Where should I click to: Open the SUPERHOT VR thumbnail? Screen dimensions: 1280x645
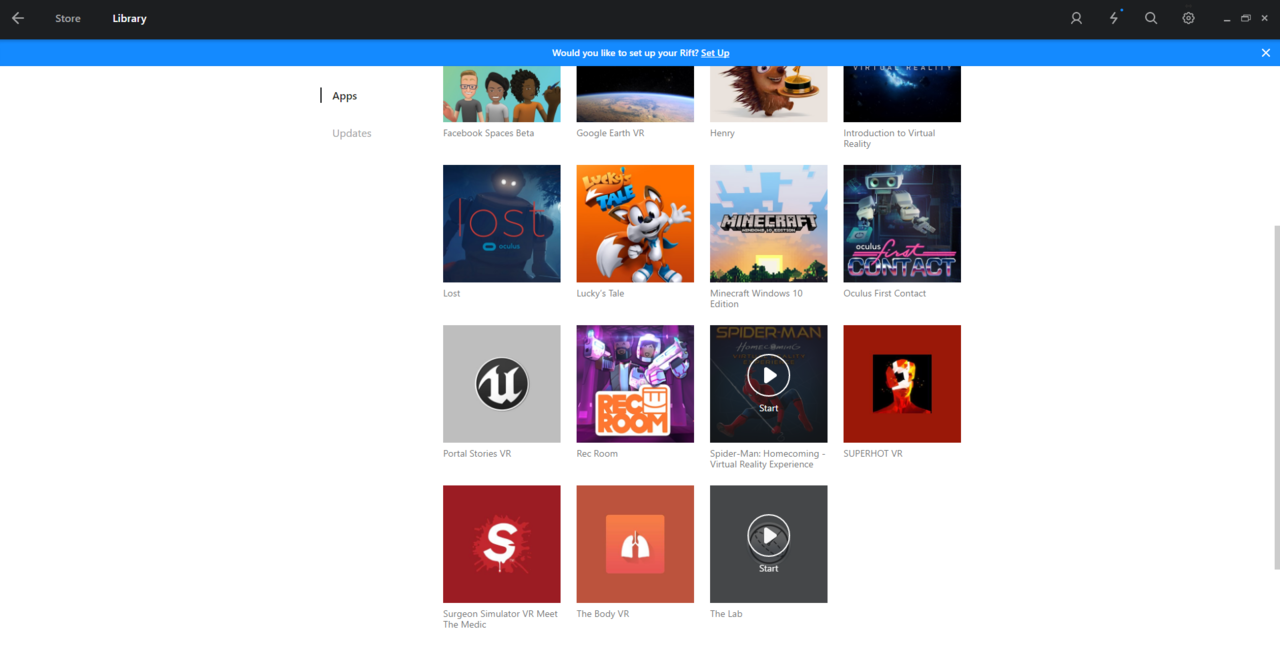[x=901, y=383]
